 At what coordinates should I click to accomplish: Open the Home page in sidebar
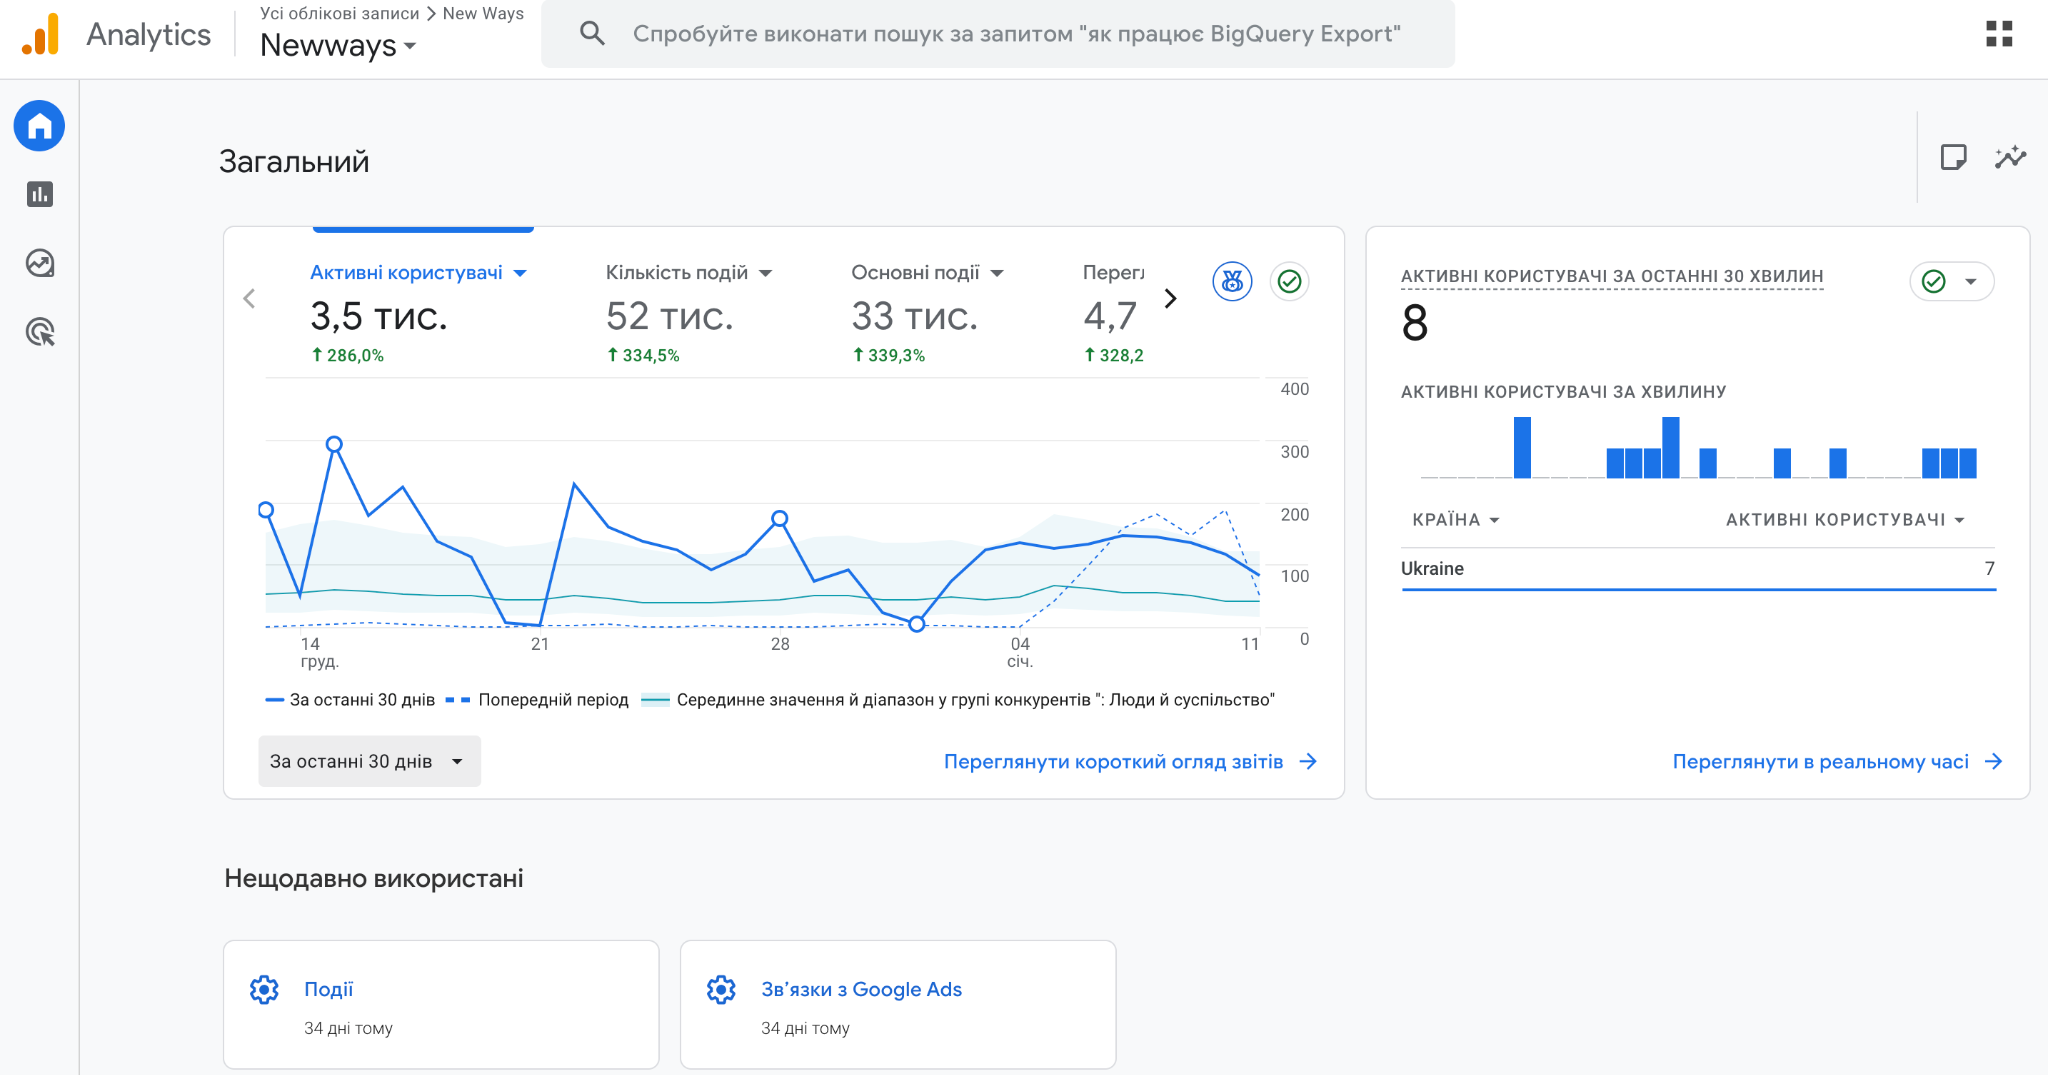click(39, 126)
